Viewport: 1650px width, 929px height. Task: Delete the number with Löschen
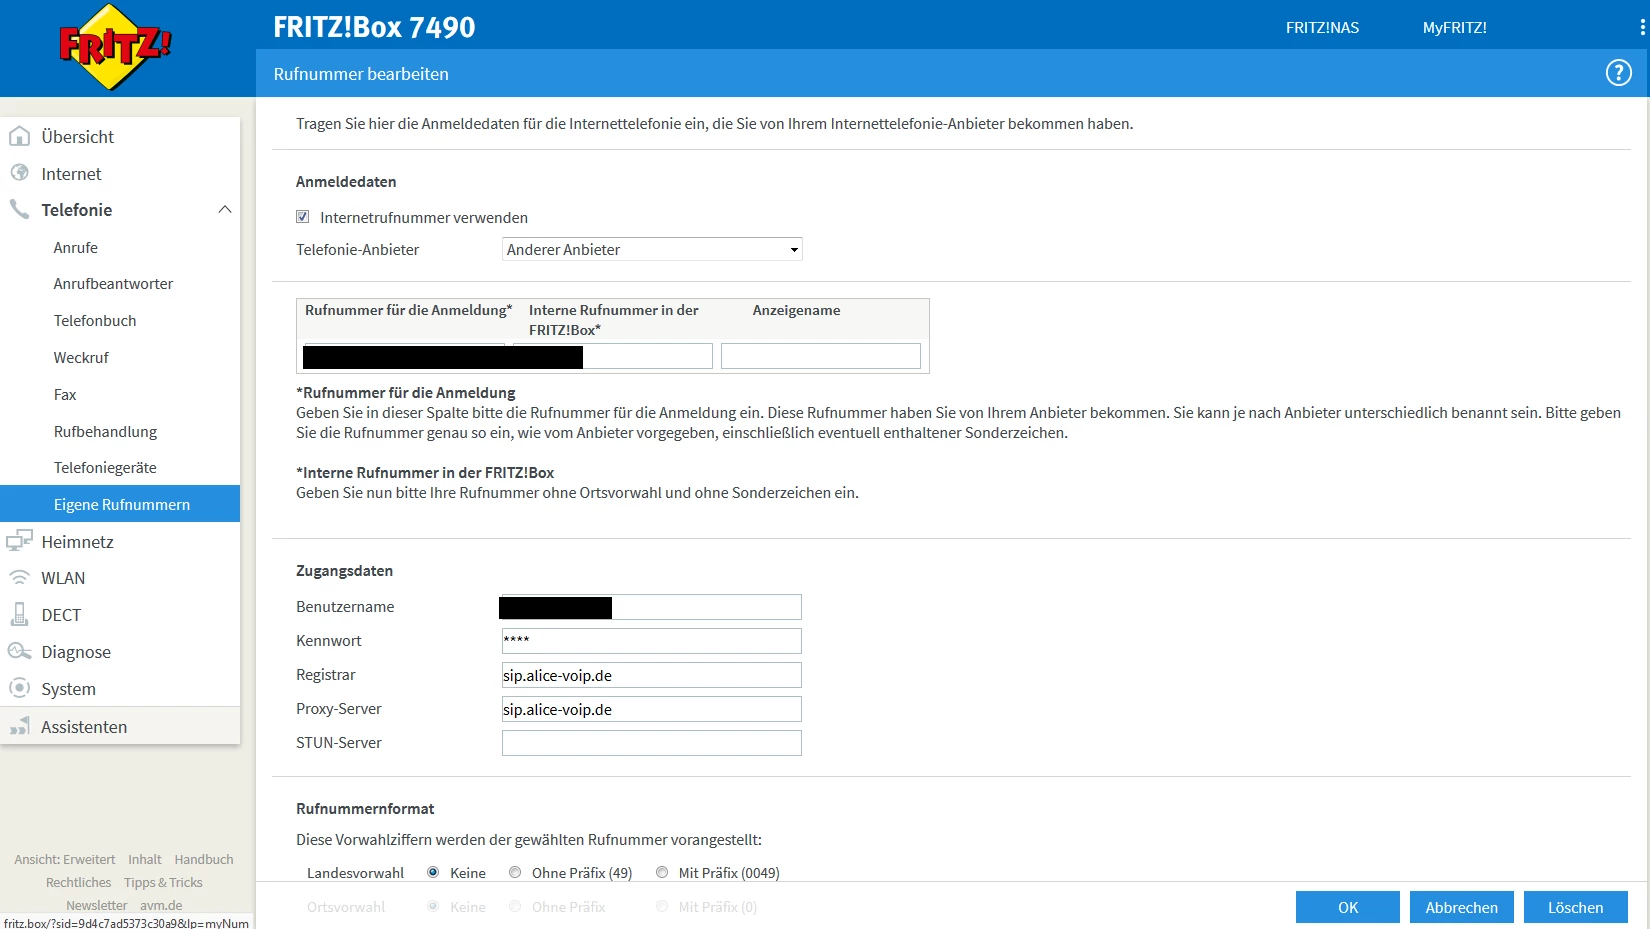pos(1575,907)
